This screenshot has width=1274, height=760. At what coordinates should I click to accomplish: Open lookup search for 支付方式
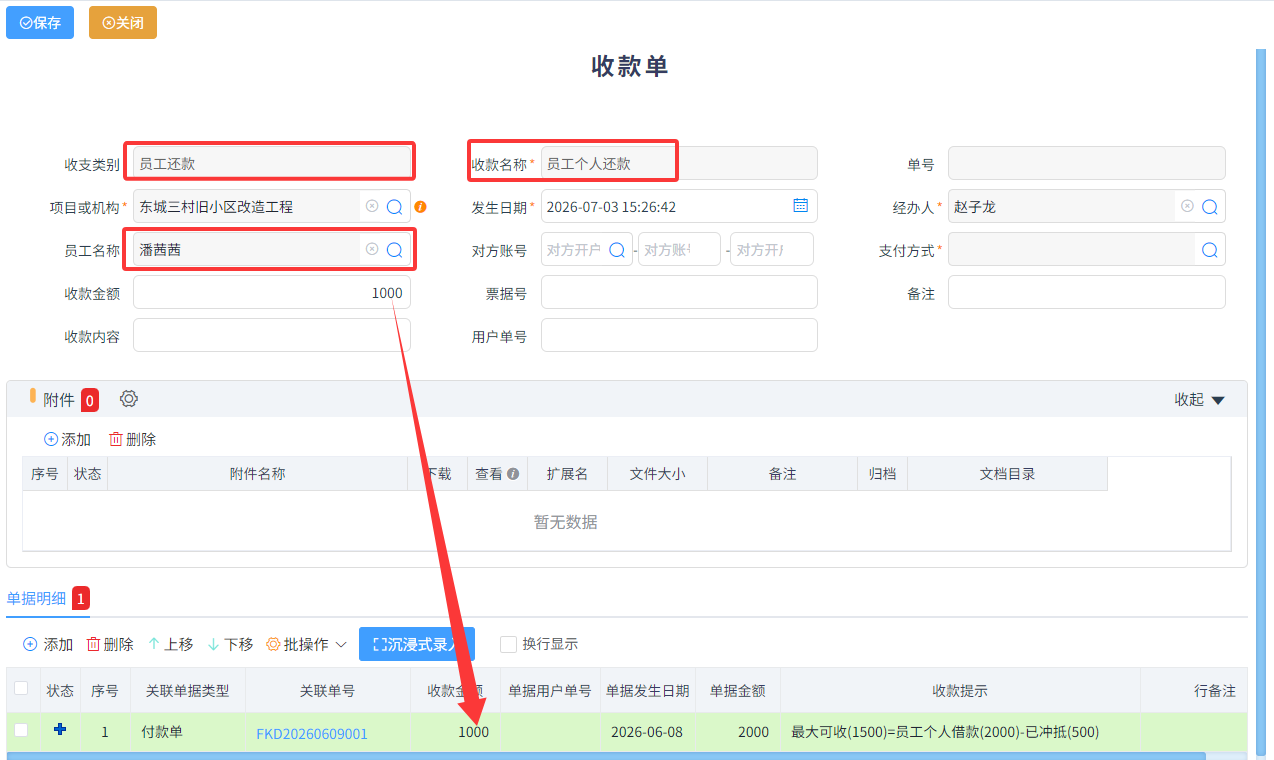[1210, 250]
